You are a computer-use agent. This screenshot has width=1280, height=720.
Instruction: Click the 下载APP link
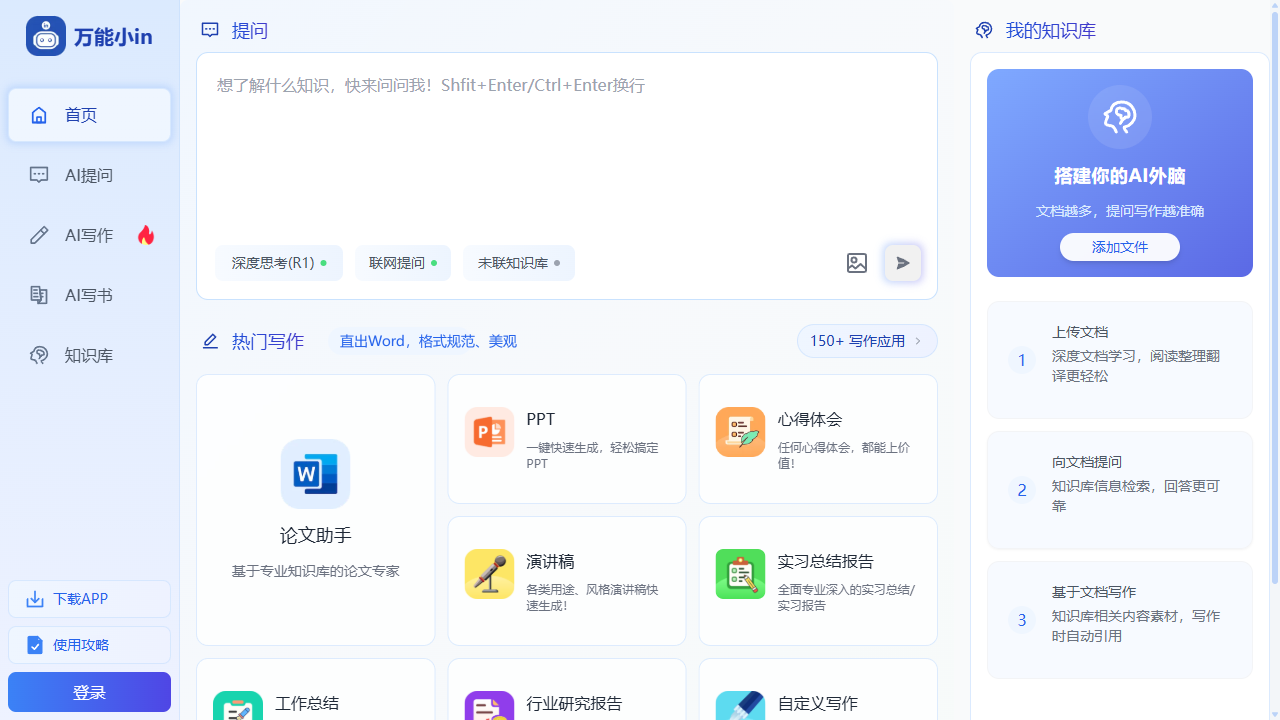click(x=89, y=599)
